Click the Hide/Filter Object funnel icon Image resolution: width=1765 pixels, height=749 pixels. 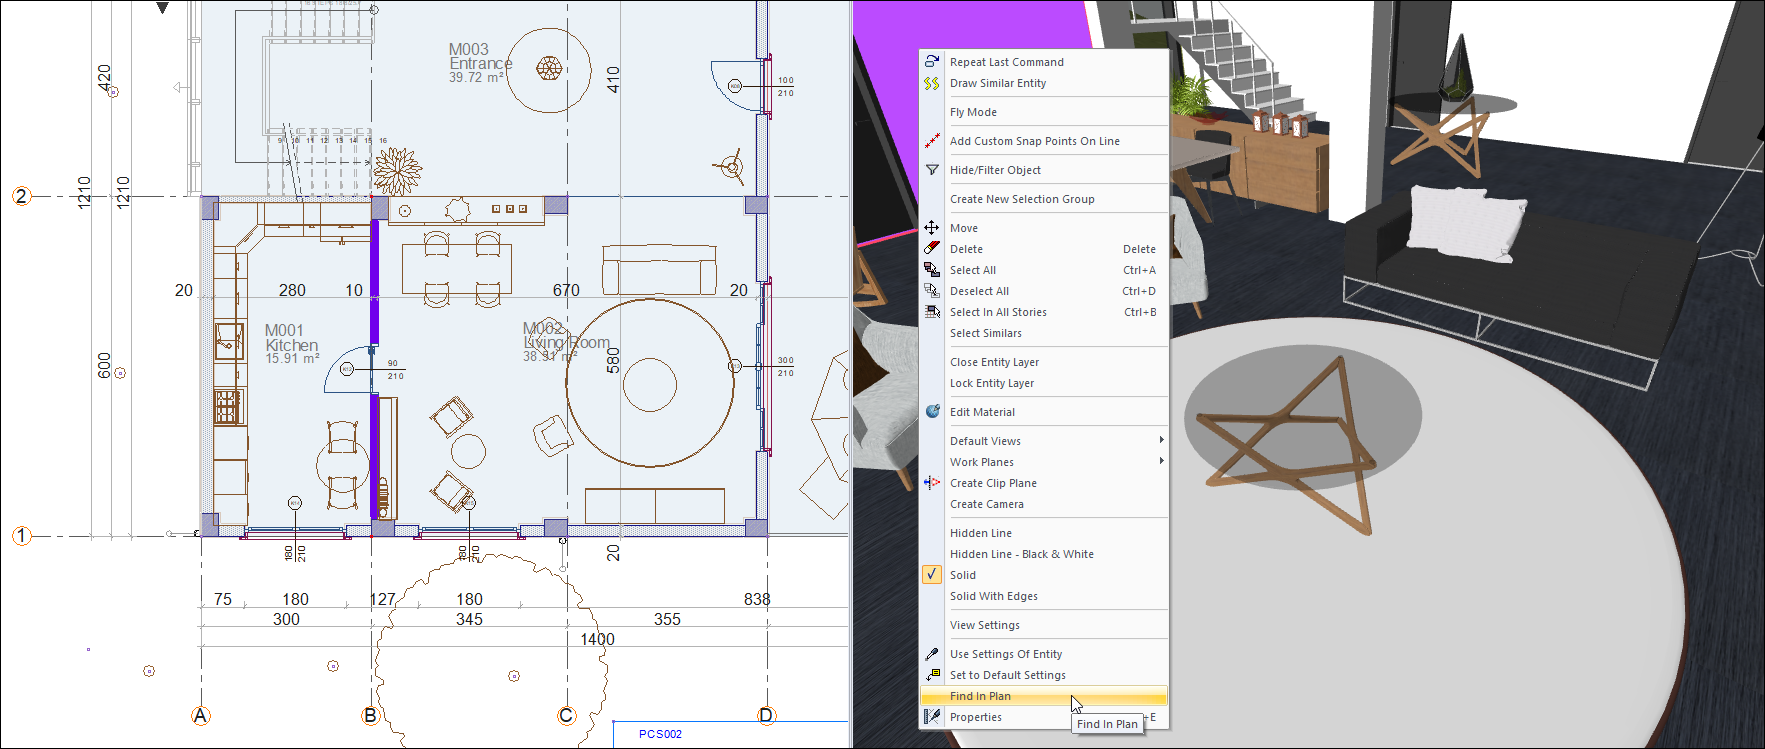click(x=931, y=170)
